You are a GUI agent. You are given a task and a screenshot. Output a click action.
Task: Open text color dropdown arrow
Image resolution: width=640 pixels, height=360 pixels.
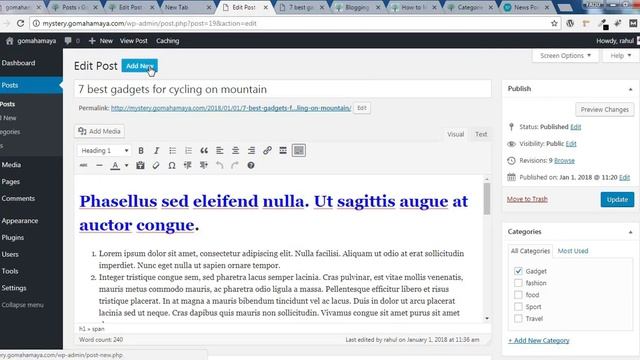click(127, 165)
